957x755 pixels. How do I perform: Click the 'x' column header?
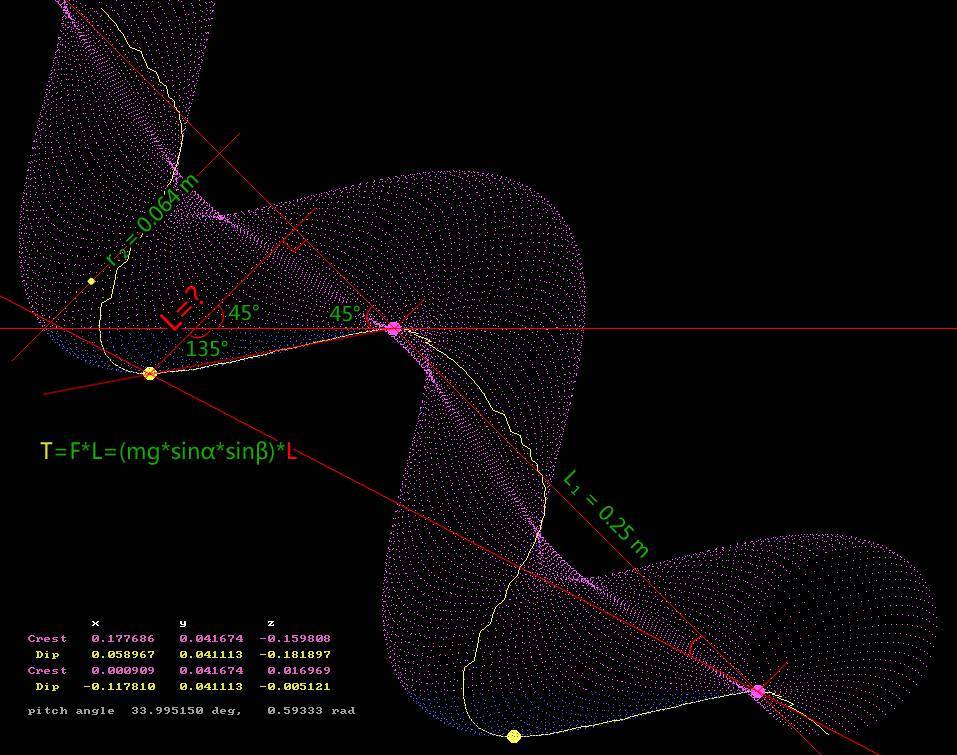pyautogui.click(x=95, y=623)
